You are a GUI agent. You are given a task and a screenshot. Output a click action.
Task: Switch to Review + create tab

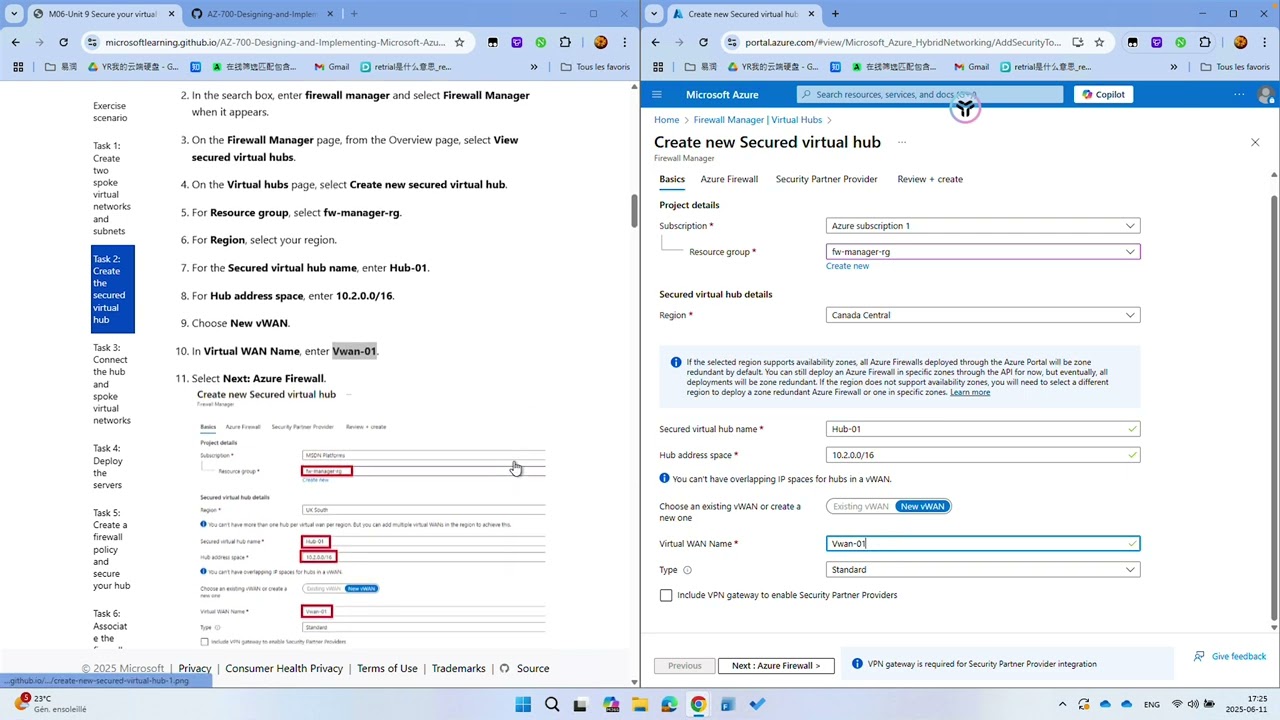tap(930, 179)
